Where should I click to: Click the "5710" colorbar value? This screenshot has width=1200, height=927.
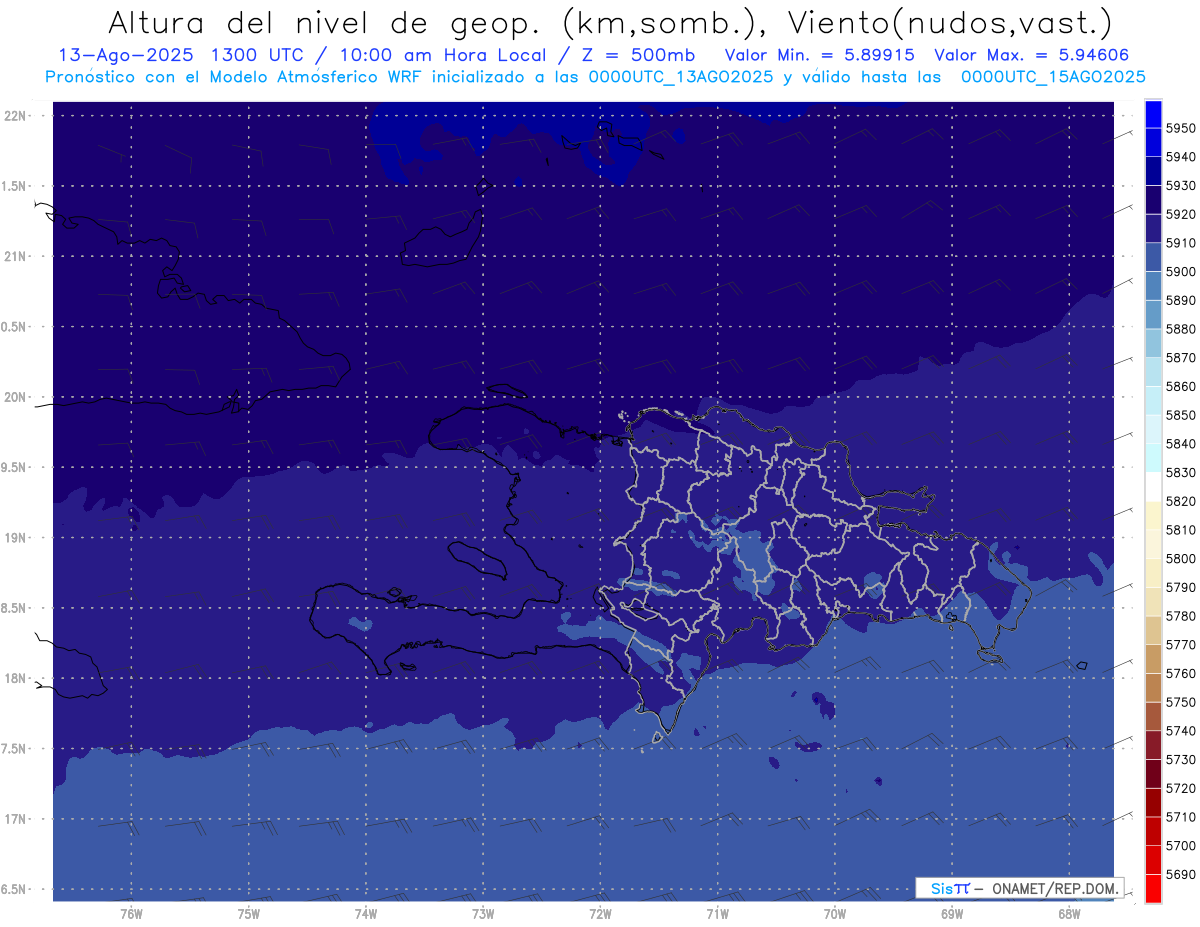(1181, 817)
